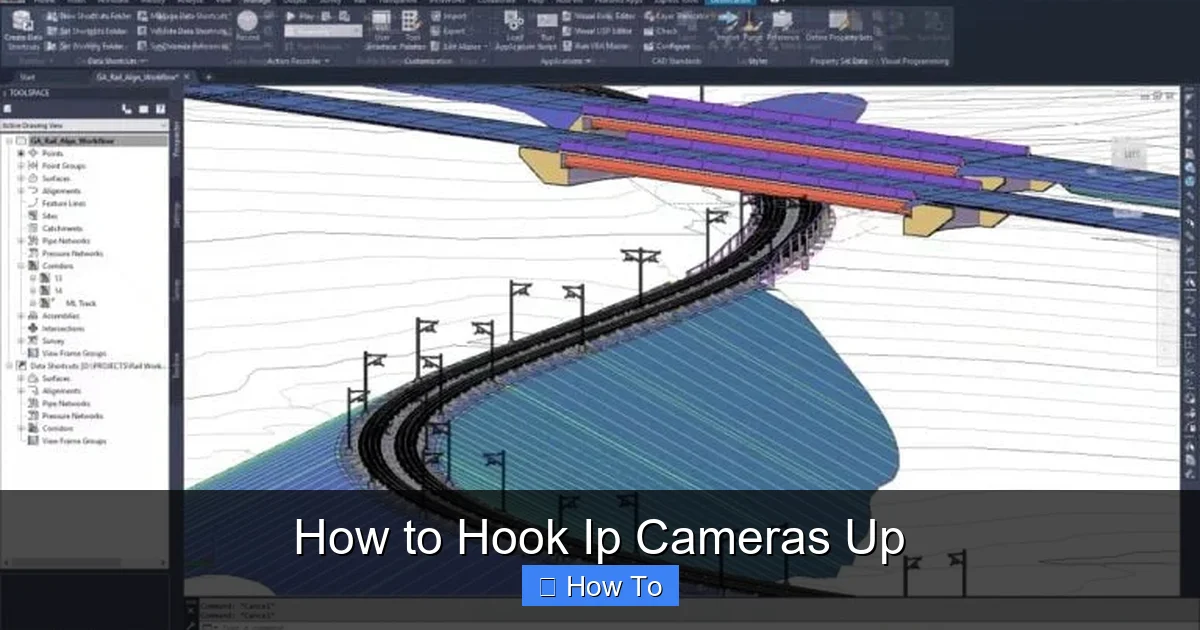Add a new drawing tab with plus
The height and width of the screenshot is (630, 1200).
tap(208, 77)
